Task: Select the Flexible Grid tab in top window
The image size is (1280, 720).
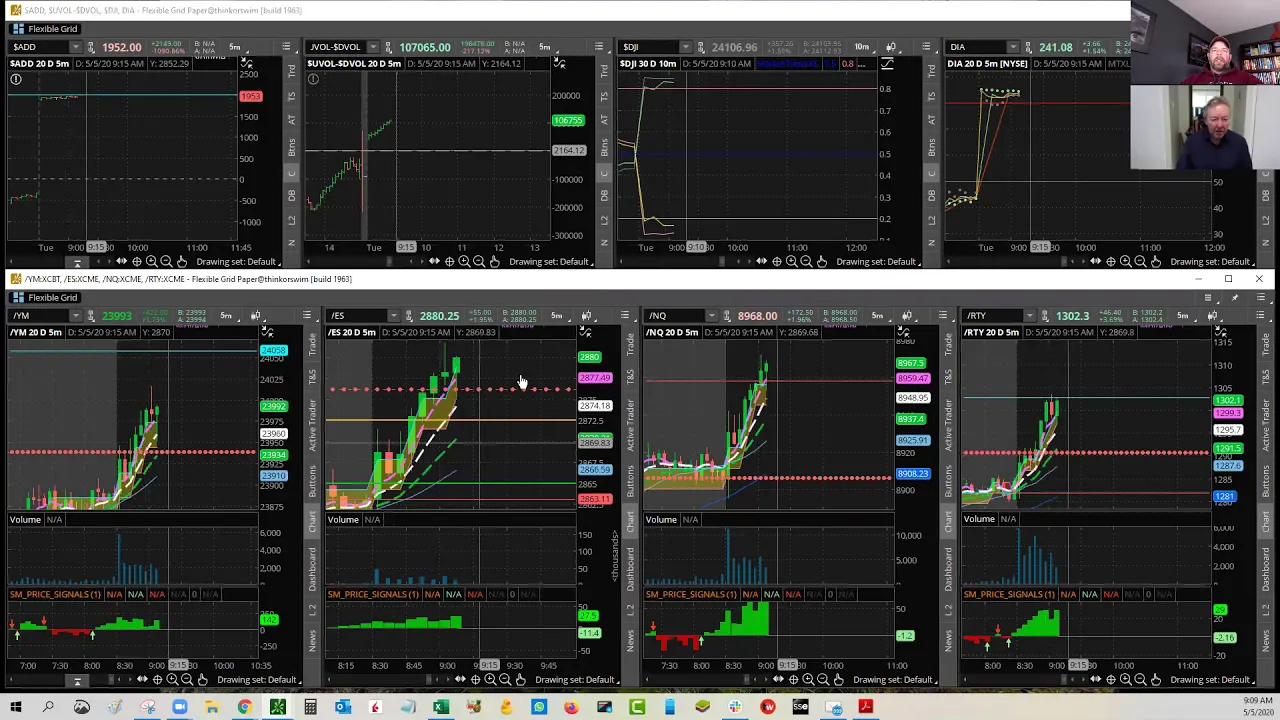Action: point(45,29)
